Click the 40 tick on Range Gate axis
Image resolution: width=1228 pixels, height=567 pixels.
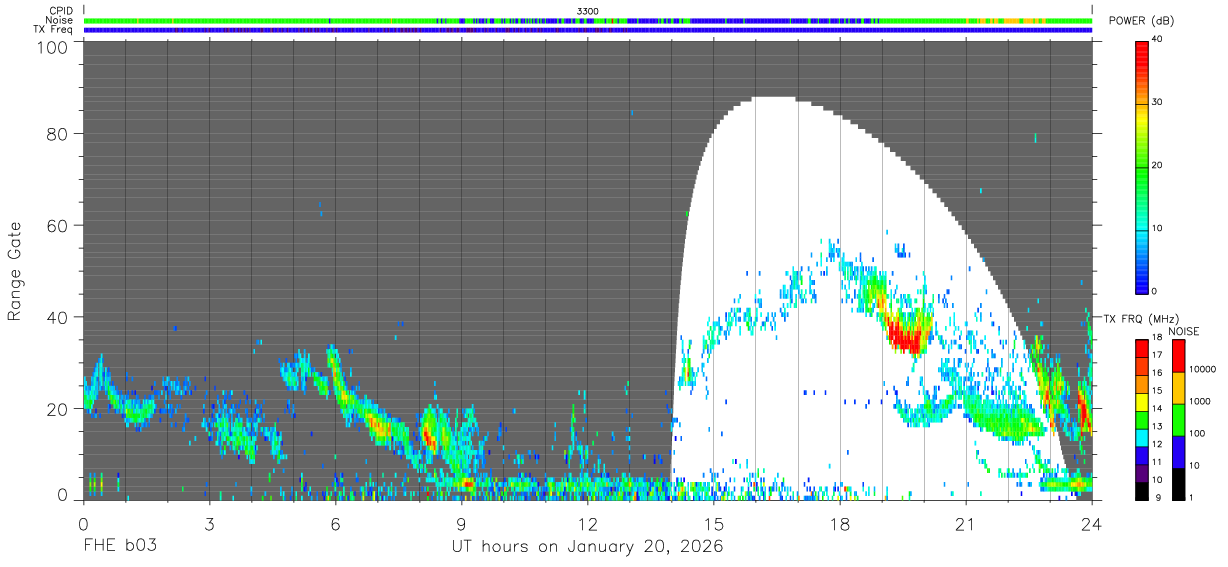coord(56,317)
